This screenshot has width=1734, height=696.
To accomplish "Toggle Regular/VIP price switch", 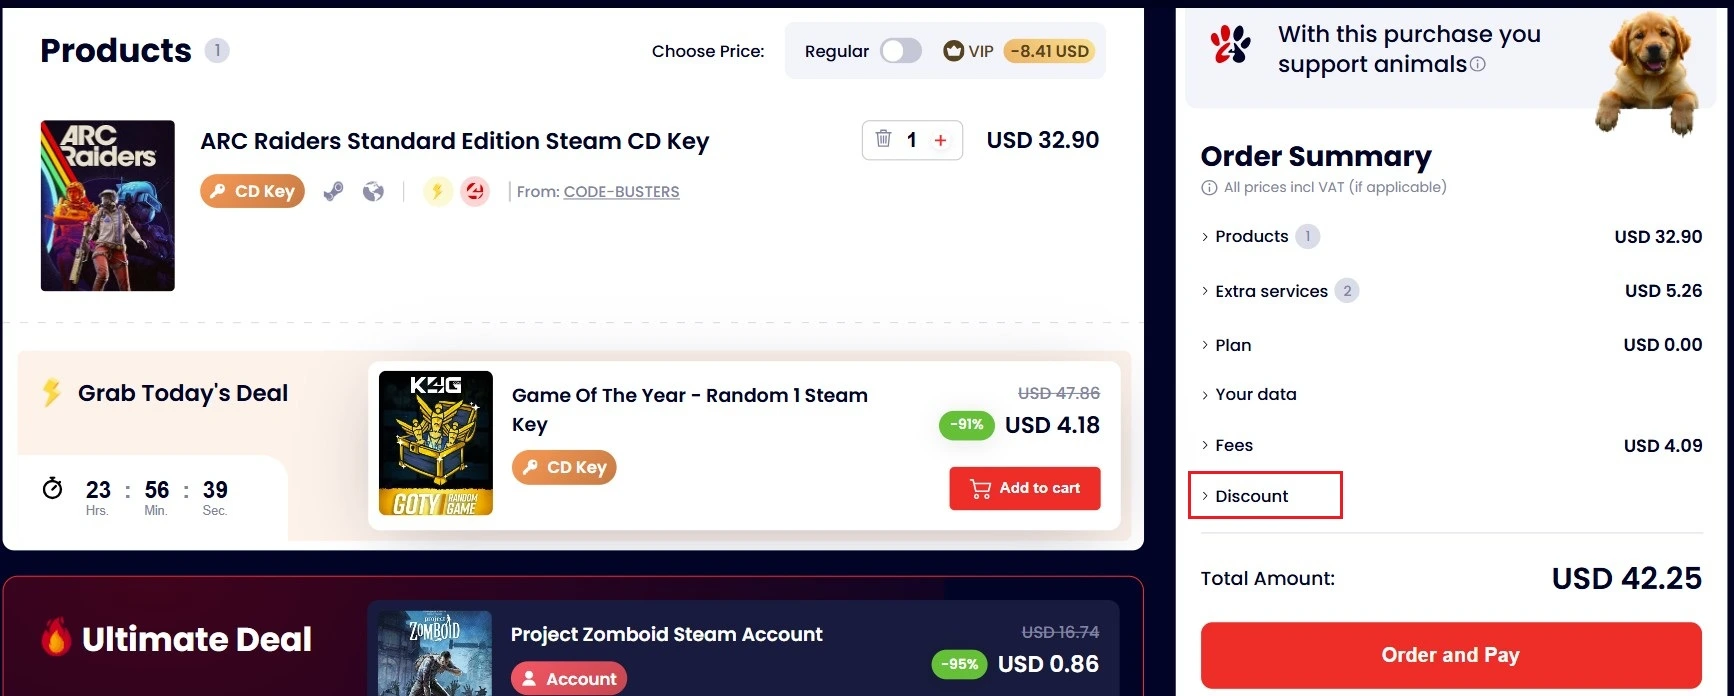I will pos(900,51).
